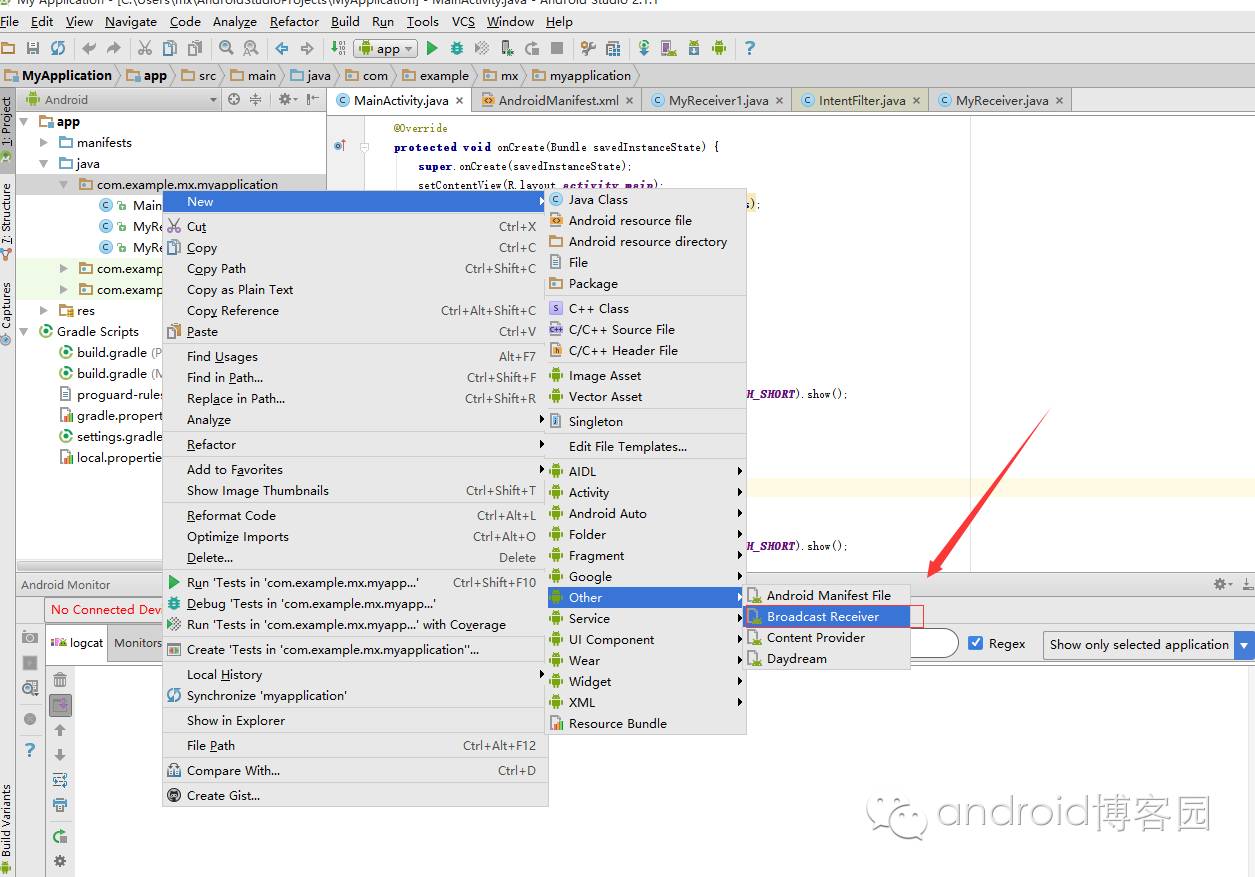Choose Daydream in Other submenu

tap(827, 658)
